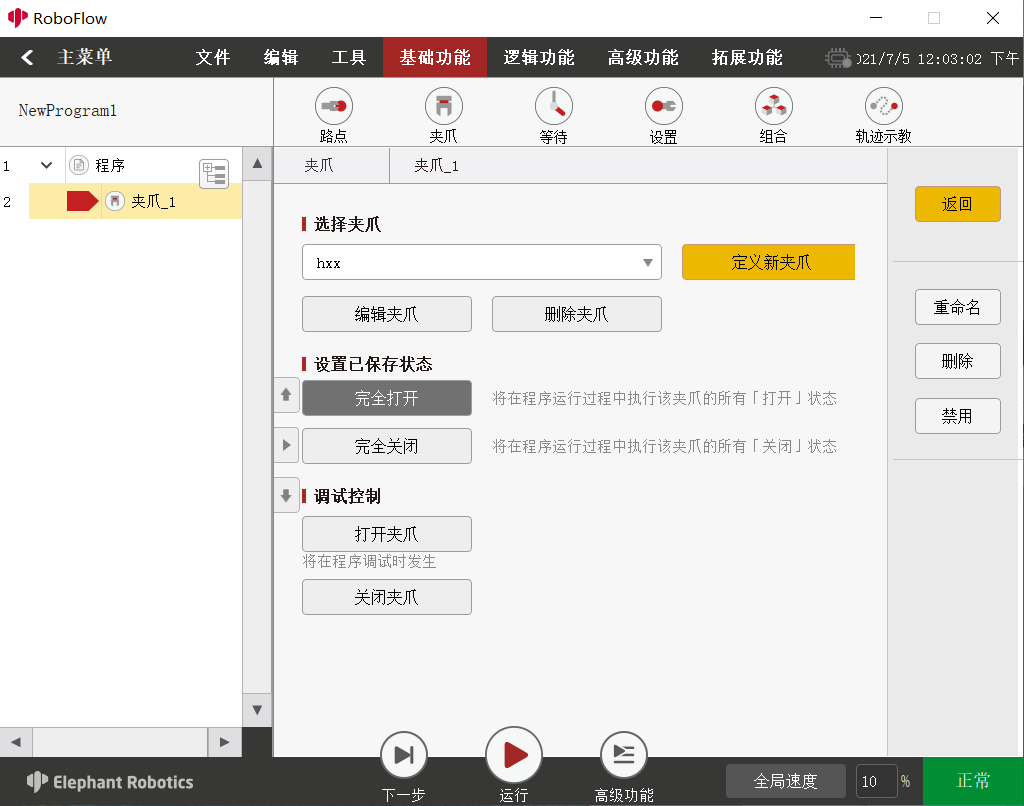Image resolution: width=1024 pixels, height=806 pixels.
Task: Open 轨迹示教 trajectory teaching tool
Action: 884,116
